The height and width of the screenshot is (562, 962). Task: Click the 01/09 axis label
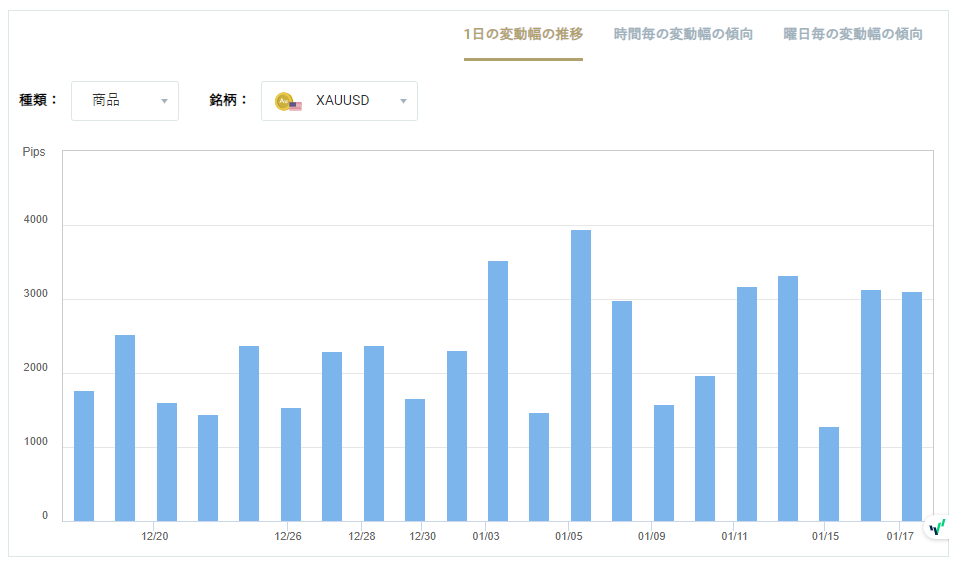[x=652, y=536]
